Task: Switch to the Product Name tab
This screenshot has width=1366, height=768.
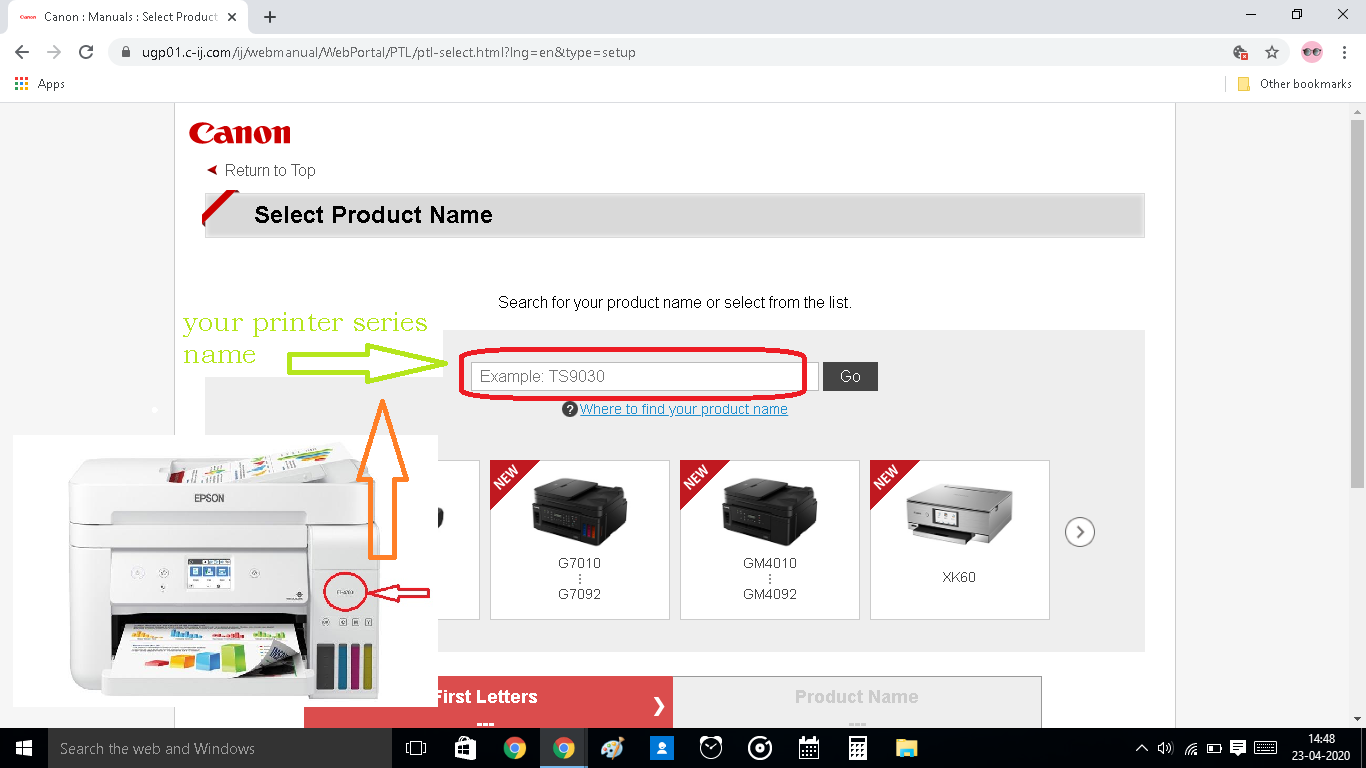Action: coord(857,703)
